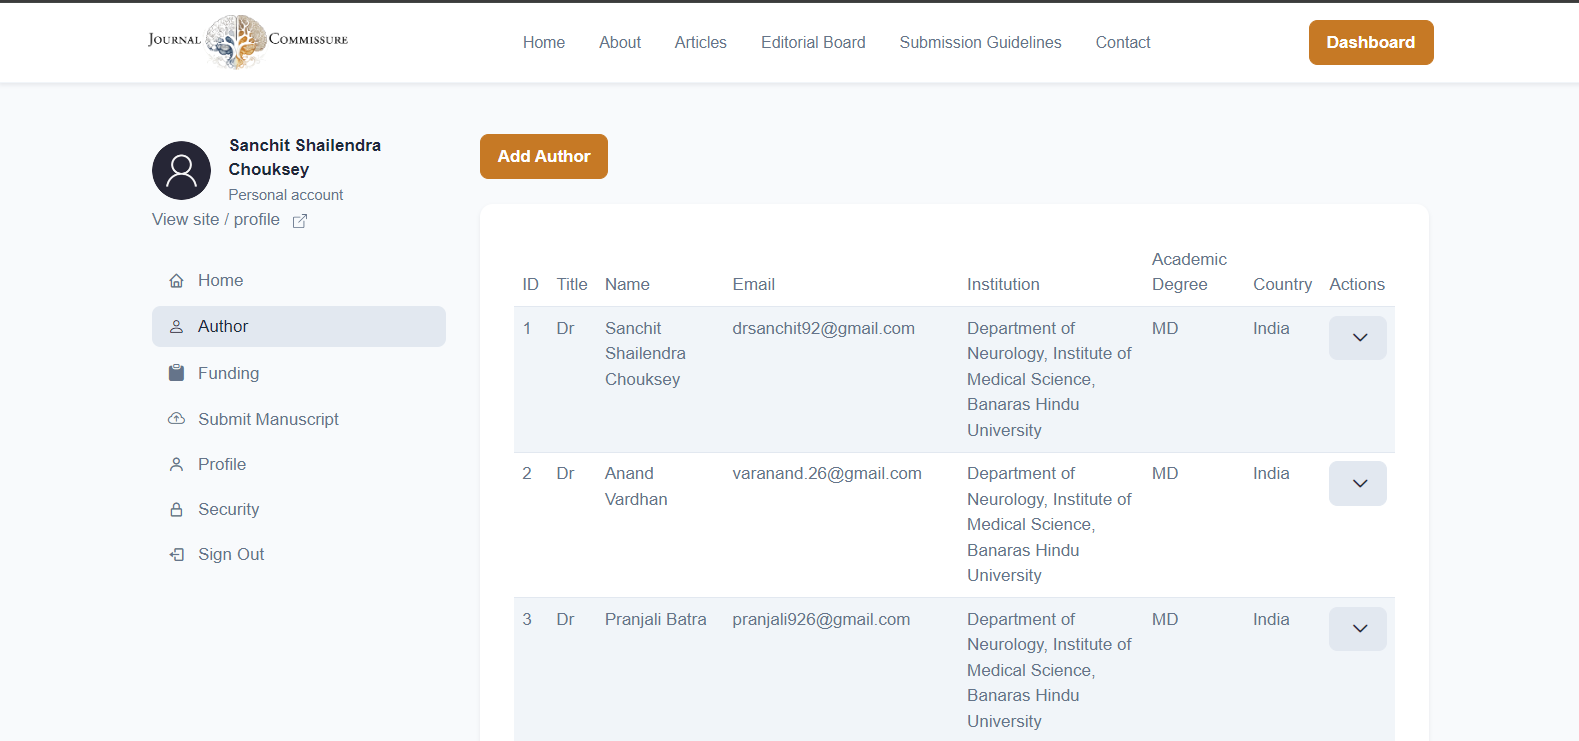
Task: Select Profile in the sidebar menu
Action: [222, 464]
